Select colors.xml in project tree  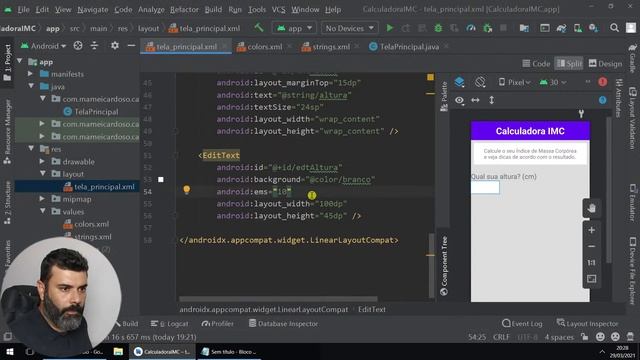pos(86,224)
